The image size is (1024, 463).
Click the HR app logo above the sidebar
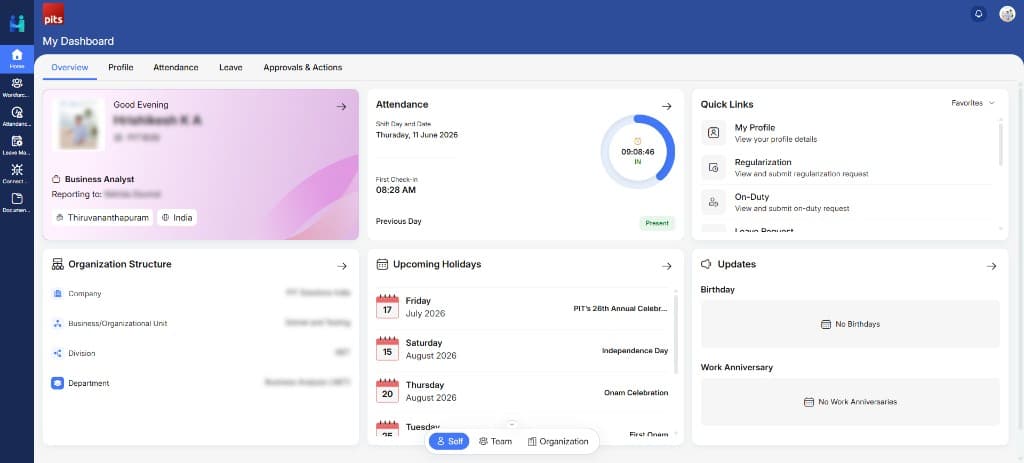(17, 22)
